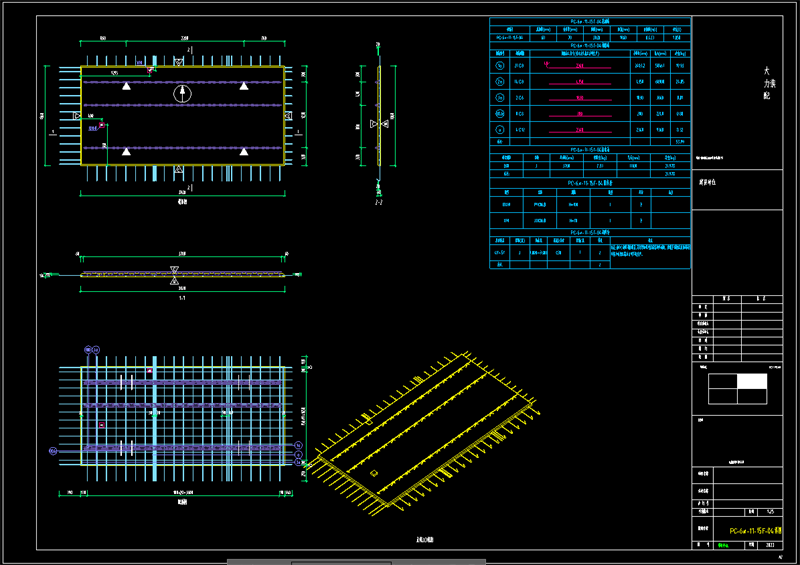Click the green text in title block bottom row

[x=723, y=545]
